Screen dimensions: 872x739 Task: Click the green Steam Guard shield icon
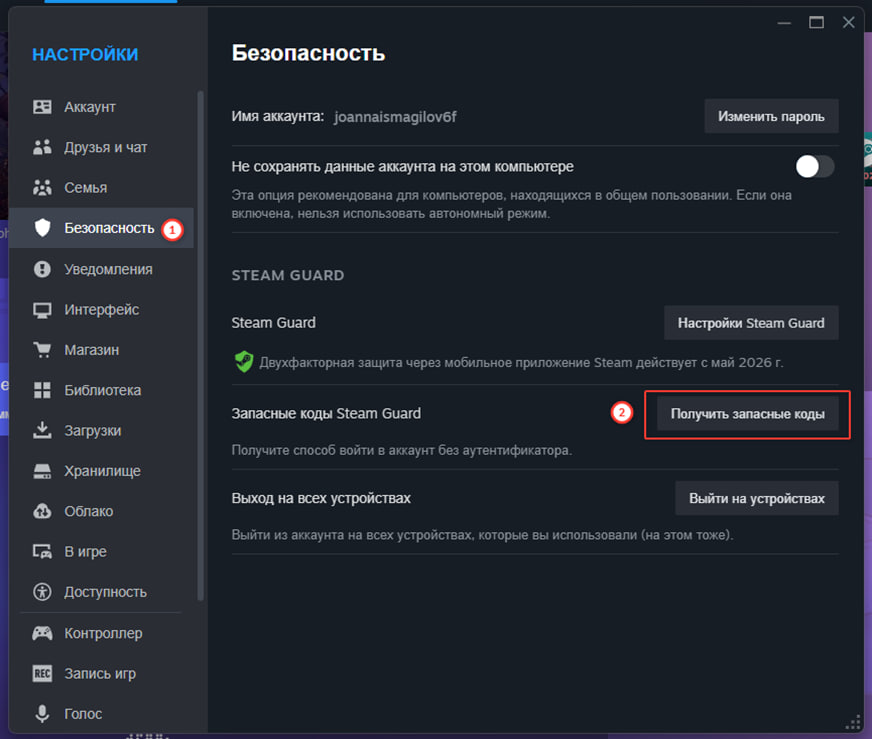(x=244, y=362)
